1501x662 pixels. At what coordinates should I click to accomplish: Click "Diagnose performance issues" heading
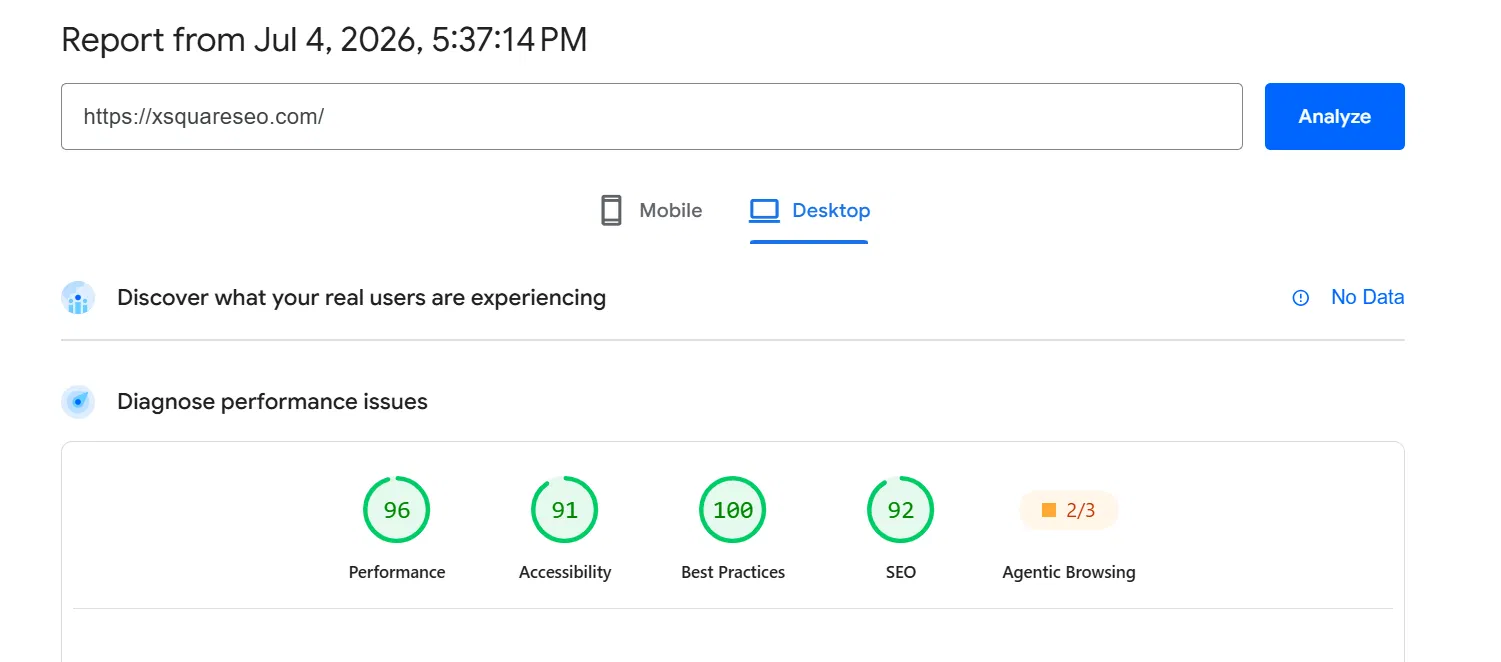tap(272, 401)
